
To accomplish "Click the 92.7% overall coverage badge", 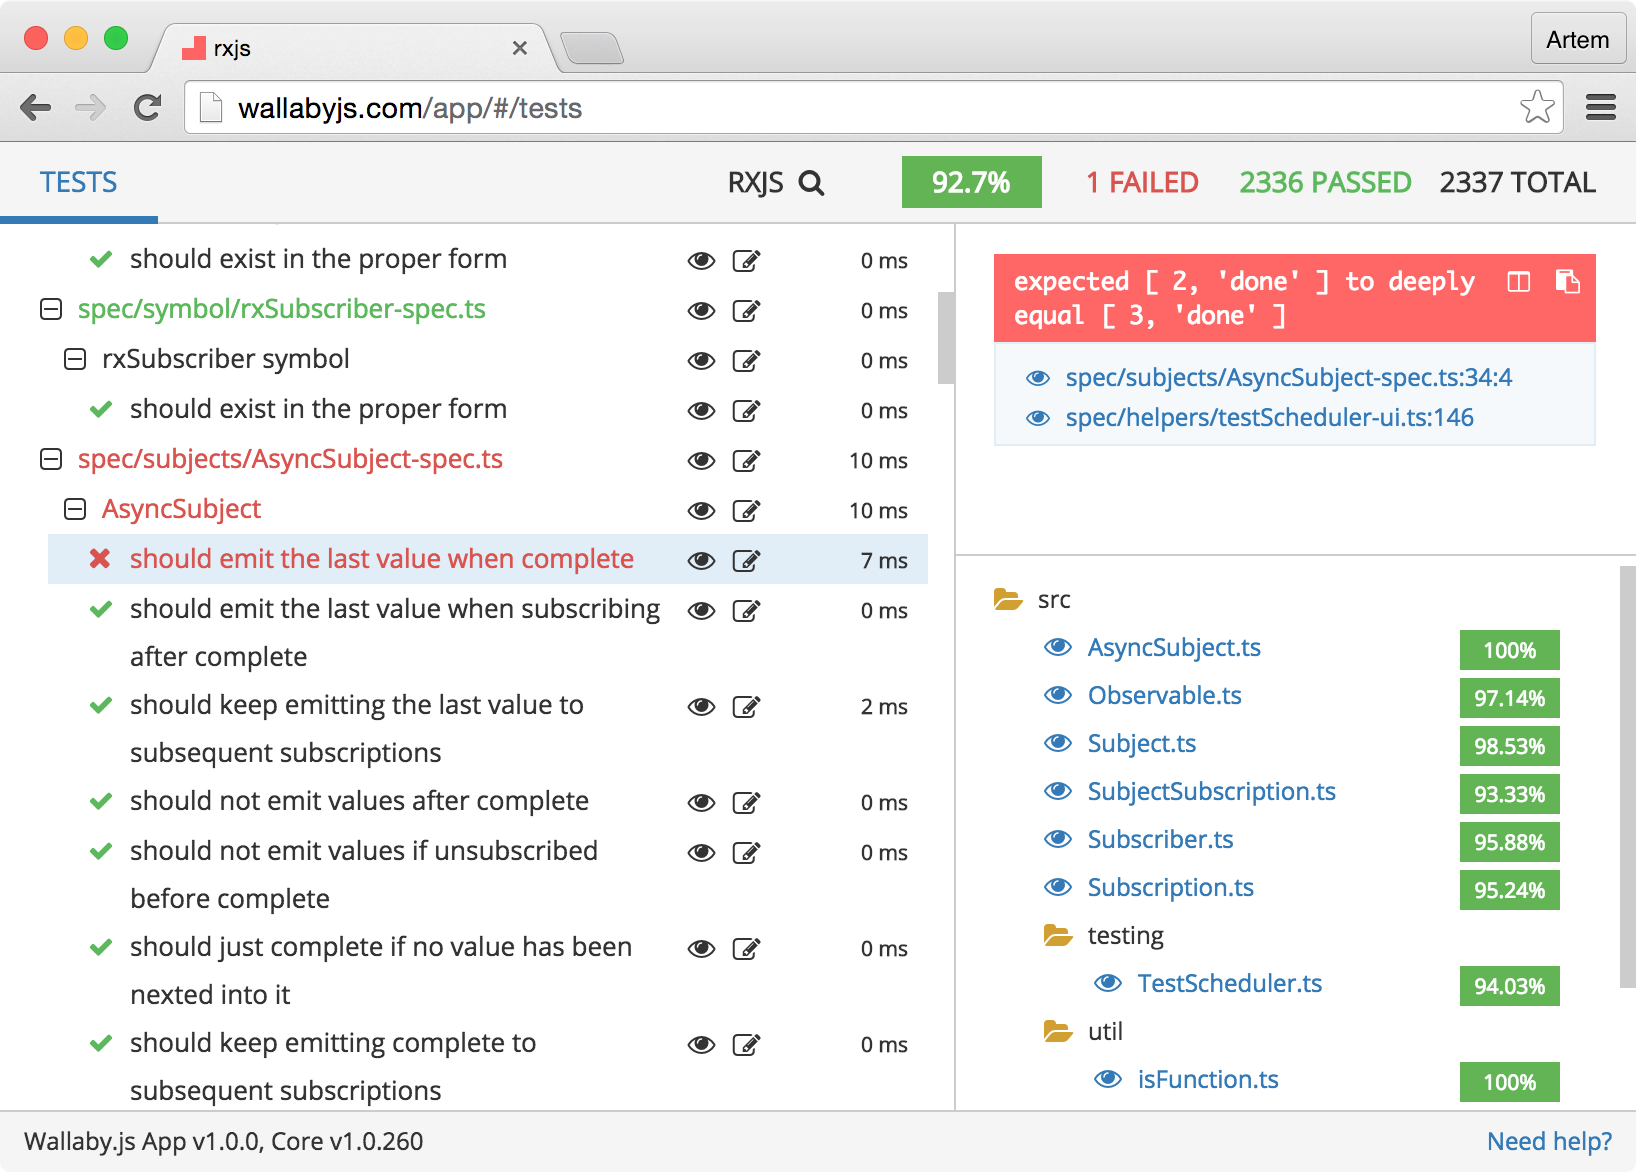I will pos(971,182).
